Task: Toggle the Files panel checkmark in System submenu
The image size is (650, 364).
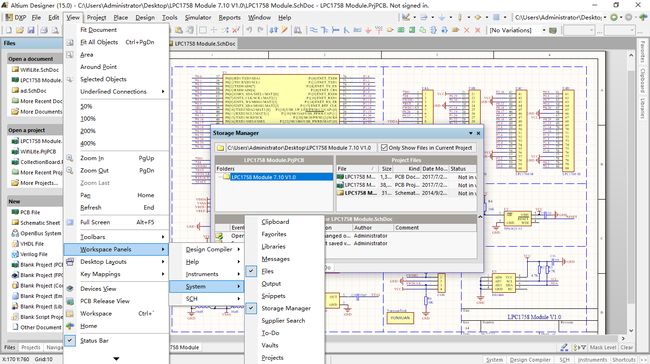Action: click(x=251, y=271)
